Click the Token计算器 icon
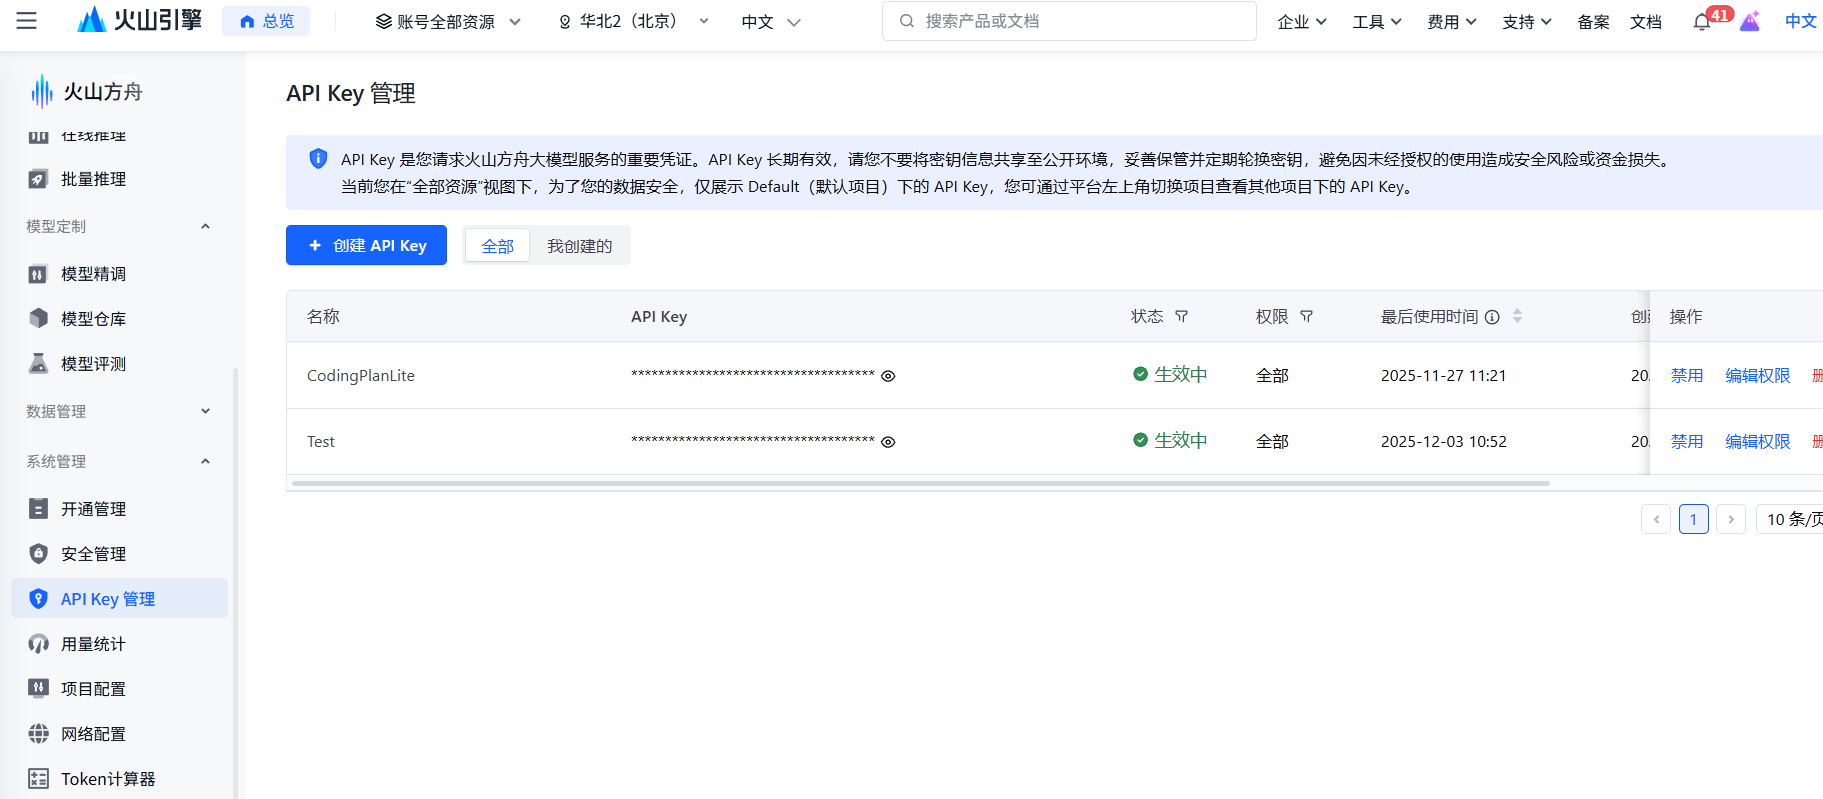The image size is (1823, 799). [38, 779]
